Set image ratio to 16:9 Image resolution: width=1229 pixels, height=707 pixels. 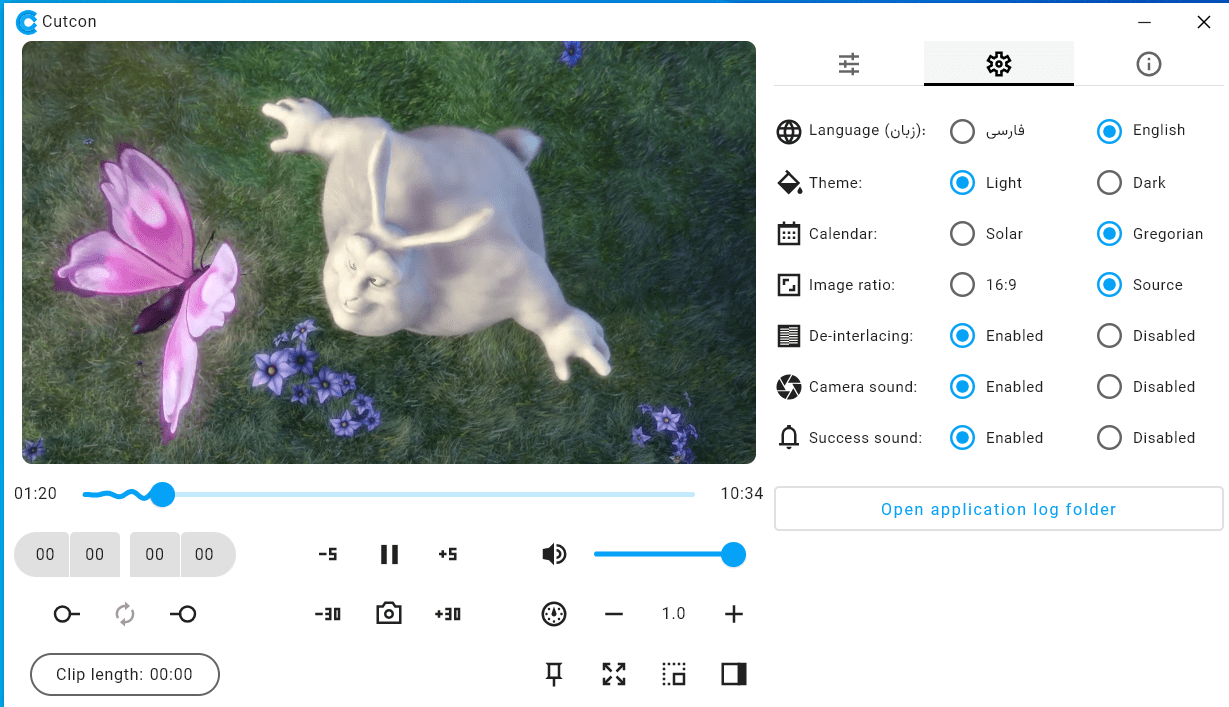tap(962, 285)
